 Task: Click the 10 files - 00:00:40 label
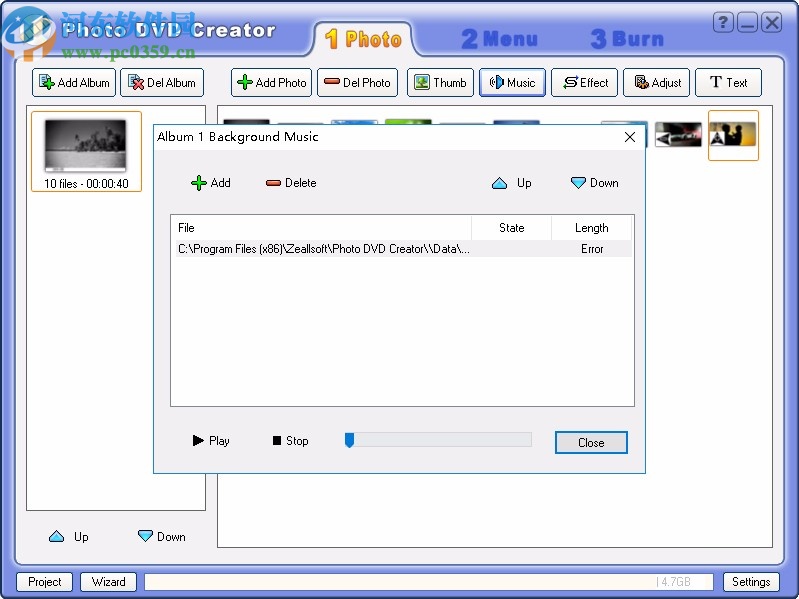[86, 183]
